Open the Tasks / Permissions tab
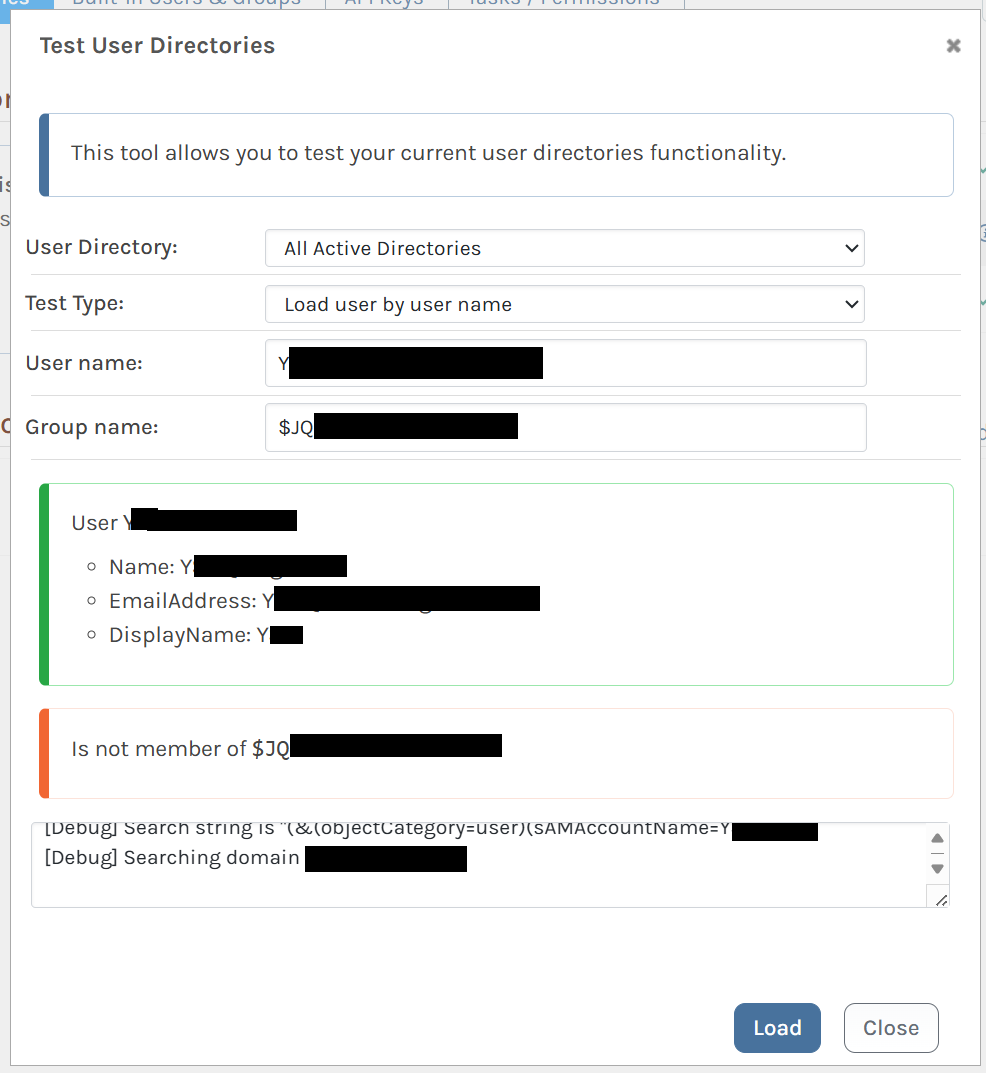Viewport: 986px width, 1073px height. tap(566, 3)
